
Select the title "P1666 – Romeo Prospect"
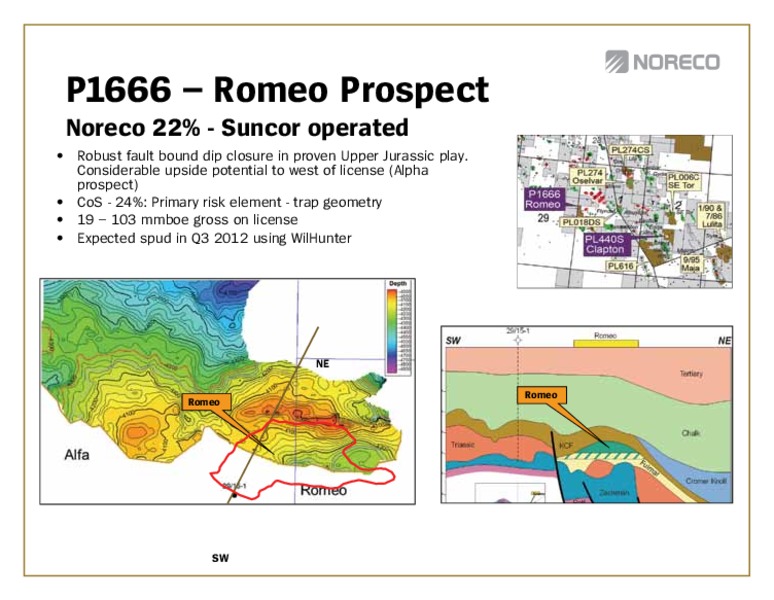click(x=277, y=89)
